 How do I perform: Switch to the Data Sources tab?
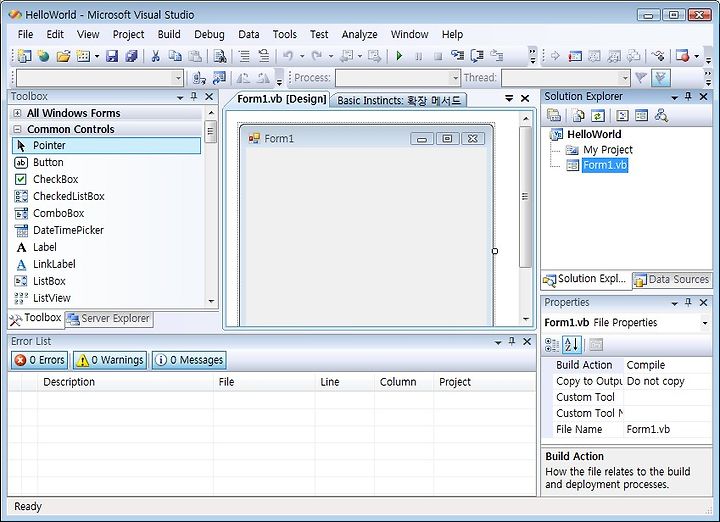[672, 279]
